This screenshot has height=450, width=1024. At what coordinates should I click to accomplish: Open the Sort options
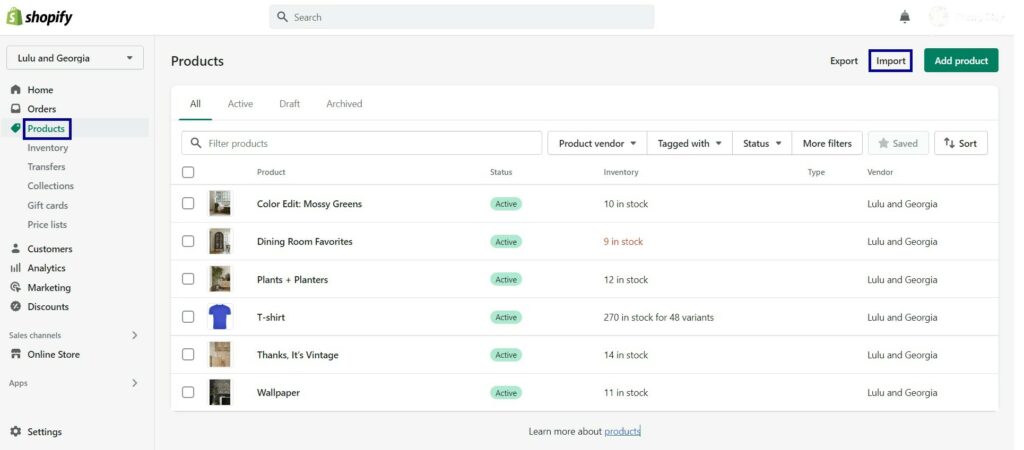point(961,143)
